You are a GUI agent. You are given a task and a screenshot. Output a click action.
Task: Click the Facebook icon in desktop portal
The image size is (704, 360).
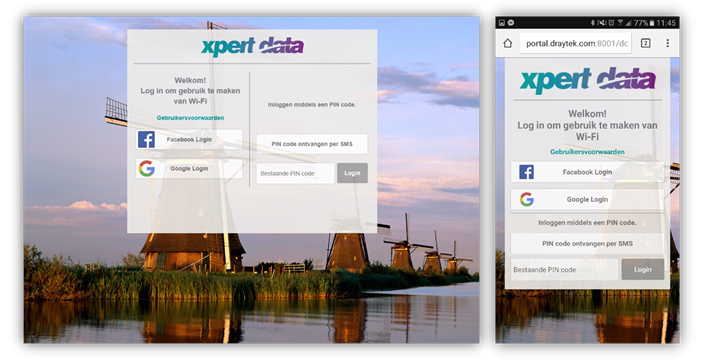click(x=146, y=140)
